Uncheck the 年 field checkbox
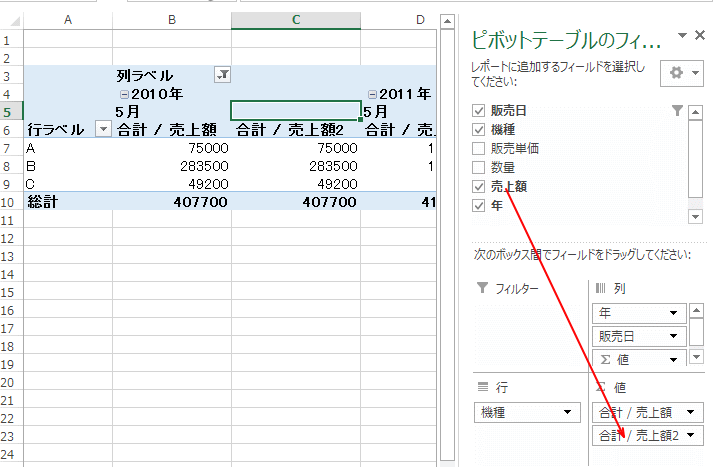The height and width of the screenshot is (467, 714). point(478,206)
